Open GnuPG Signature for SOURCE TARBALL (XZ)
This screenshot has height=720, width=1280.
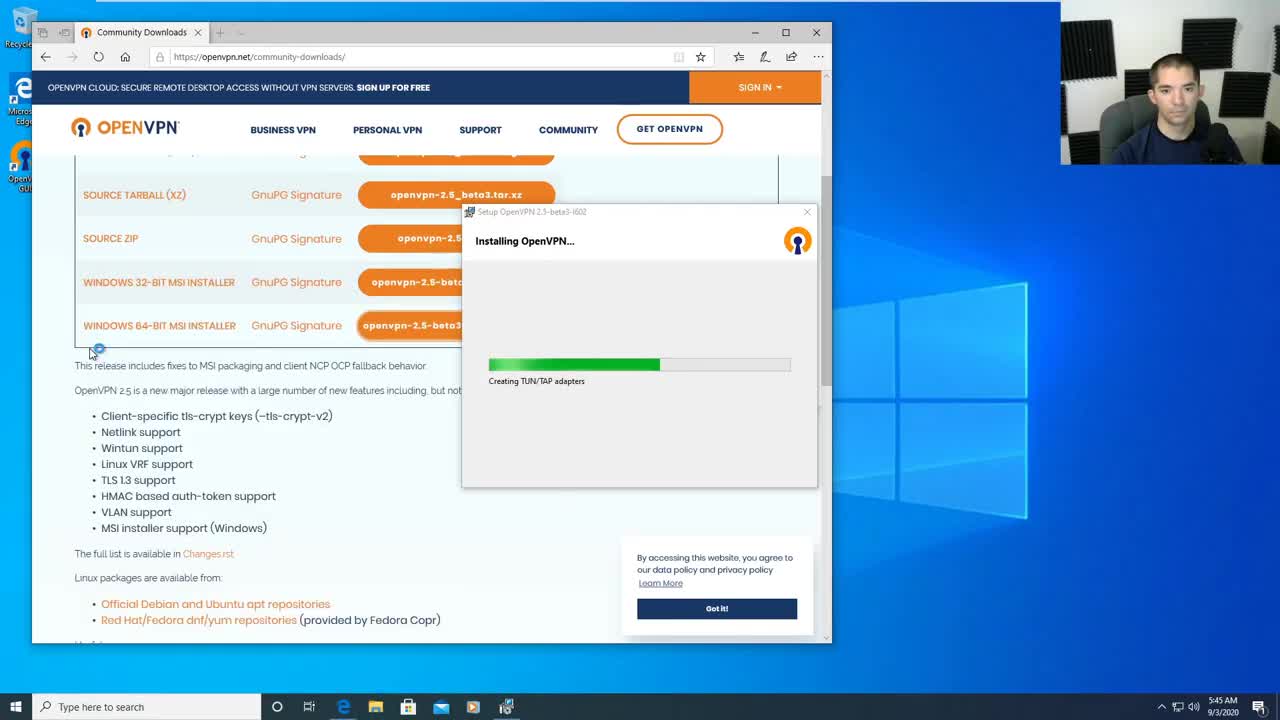point(296,195)
